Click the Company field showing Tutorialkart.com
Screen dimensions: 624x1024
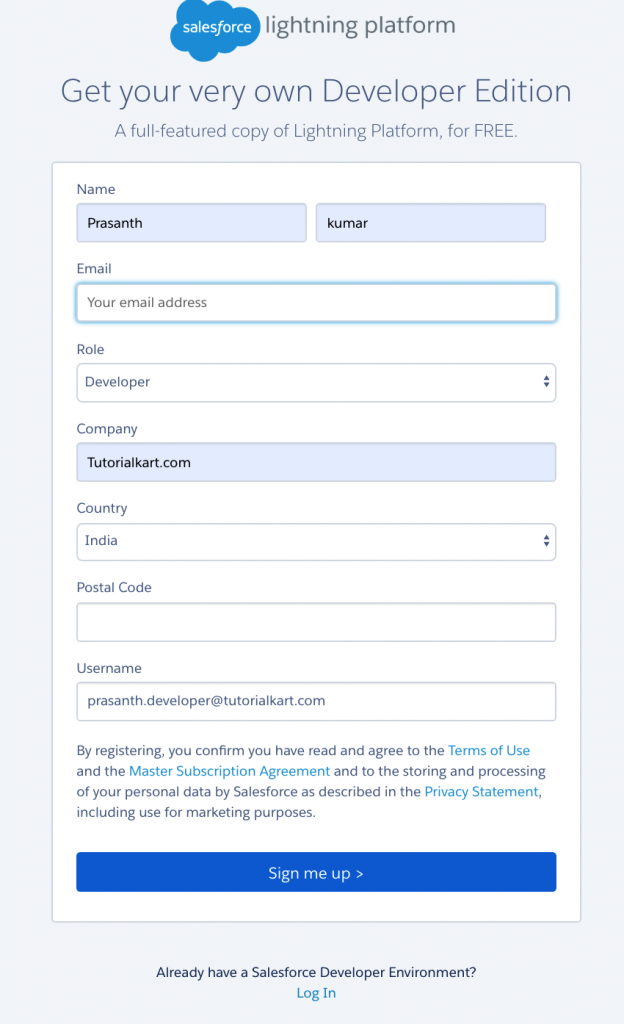(x=316, y=462)
